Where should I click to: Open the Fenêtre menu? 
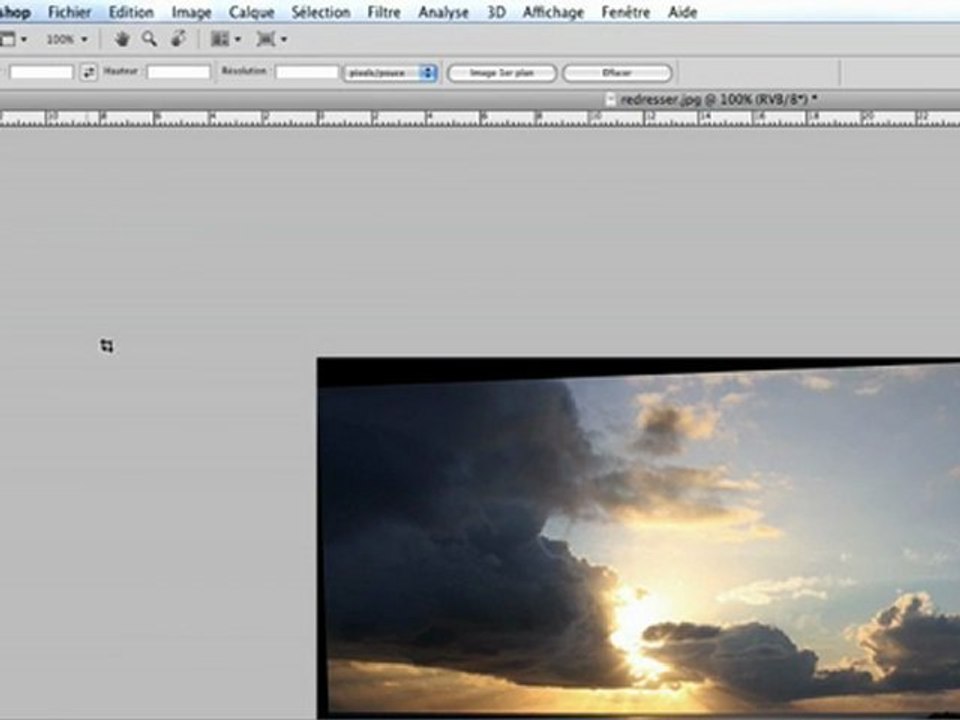(625, 12)
